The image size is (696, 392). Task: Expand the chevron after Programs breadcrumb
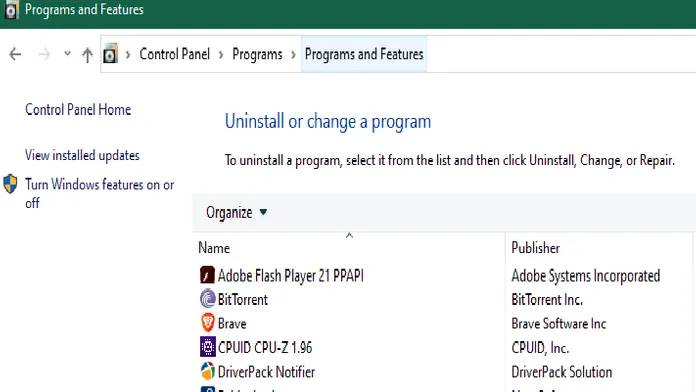293,55
